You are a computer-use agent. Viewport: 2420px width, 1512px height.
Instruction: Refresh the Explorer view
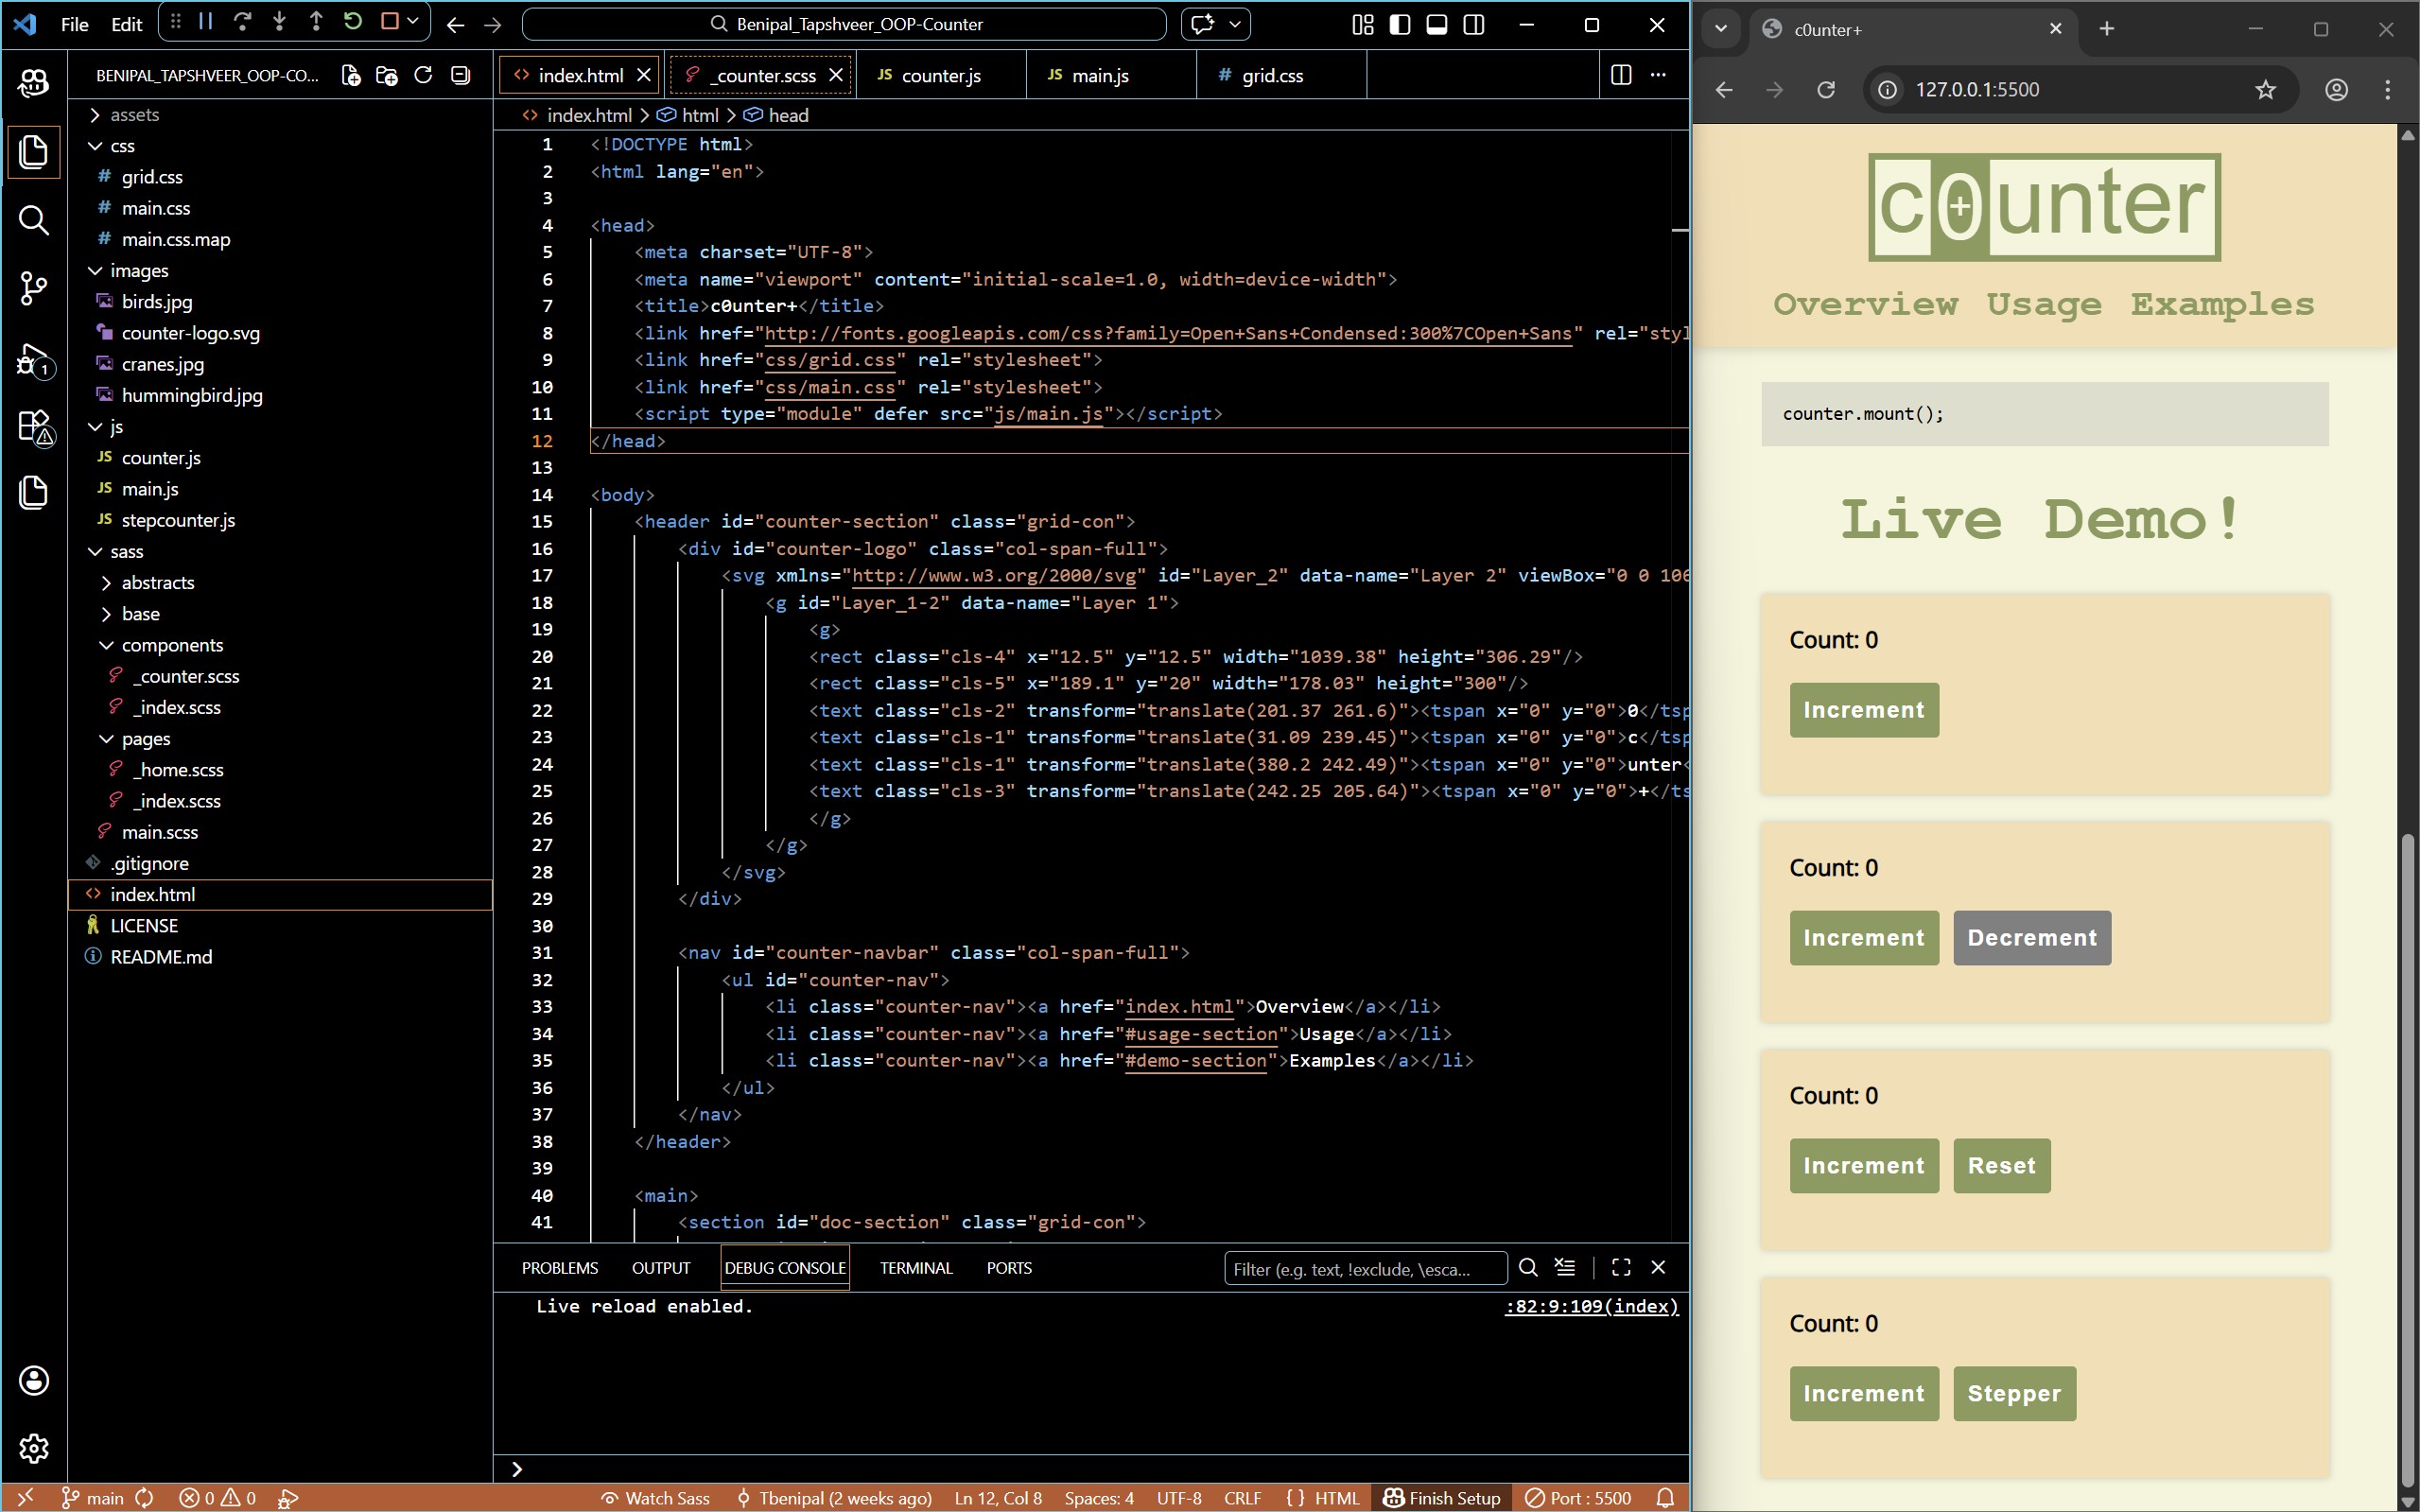422,74
